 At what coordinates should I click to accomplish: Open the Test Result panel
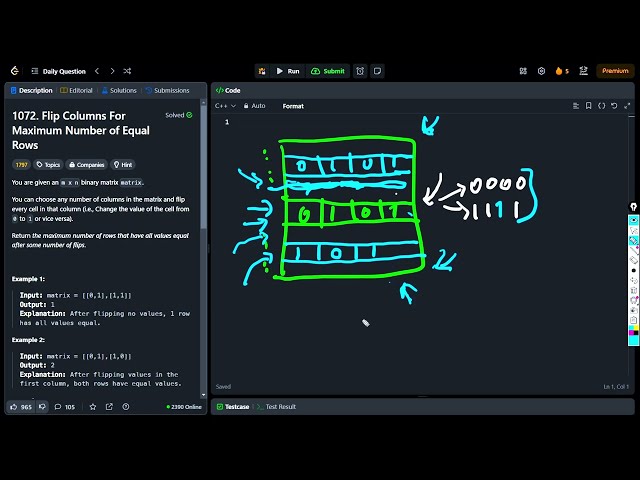point(275,407)
